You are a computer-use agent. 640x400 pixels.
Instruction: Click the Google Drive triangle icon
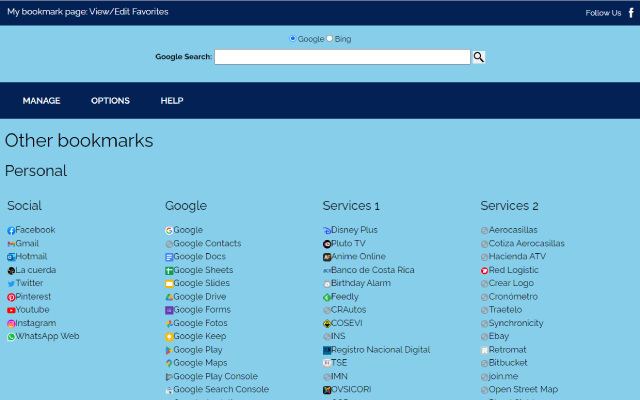[x=169, y=297]
